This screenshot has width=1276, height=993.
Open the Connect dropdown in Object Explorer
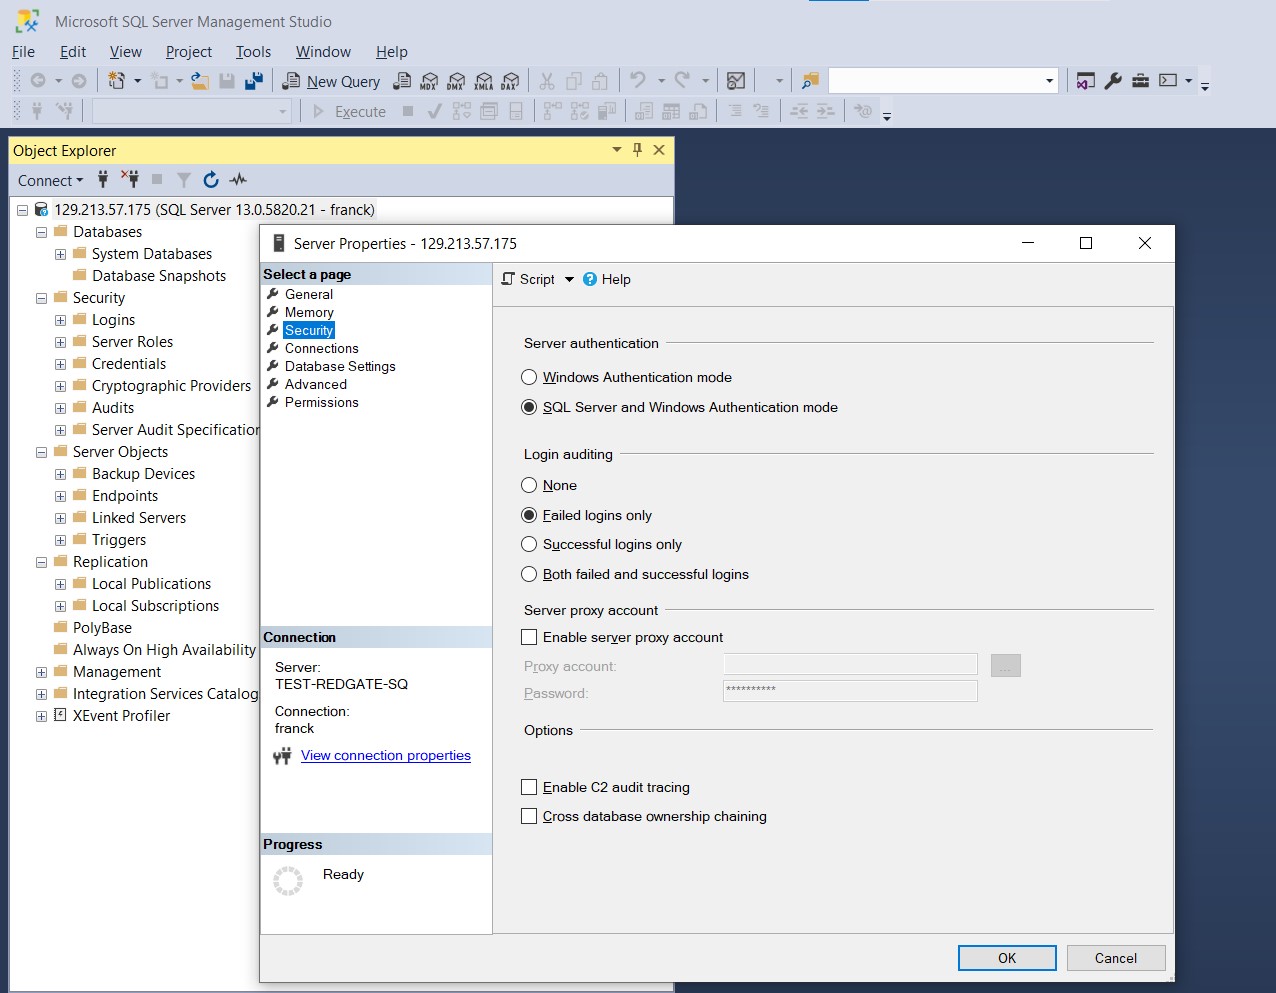50,180
